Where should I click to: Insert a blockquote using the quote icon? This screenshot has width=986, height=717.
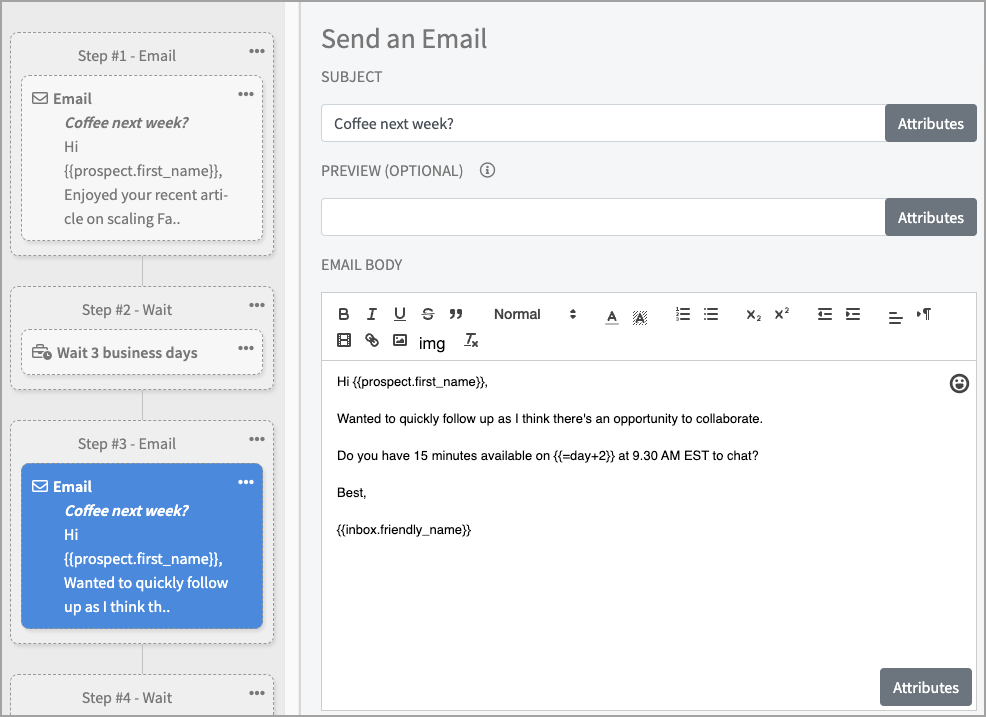(456, 314)
